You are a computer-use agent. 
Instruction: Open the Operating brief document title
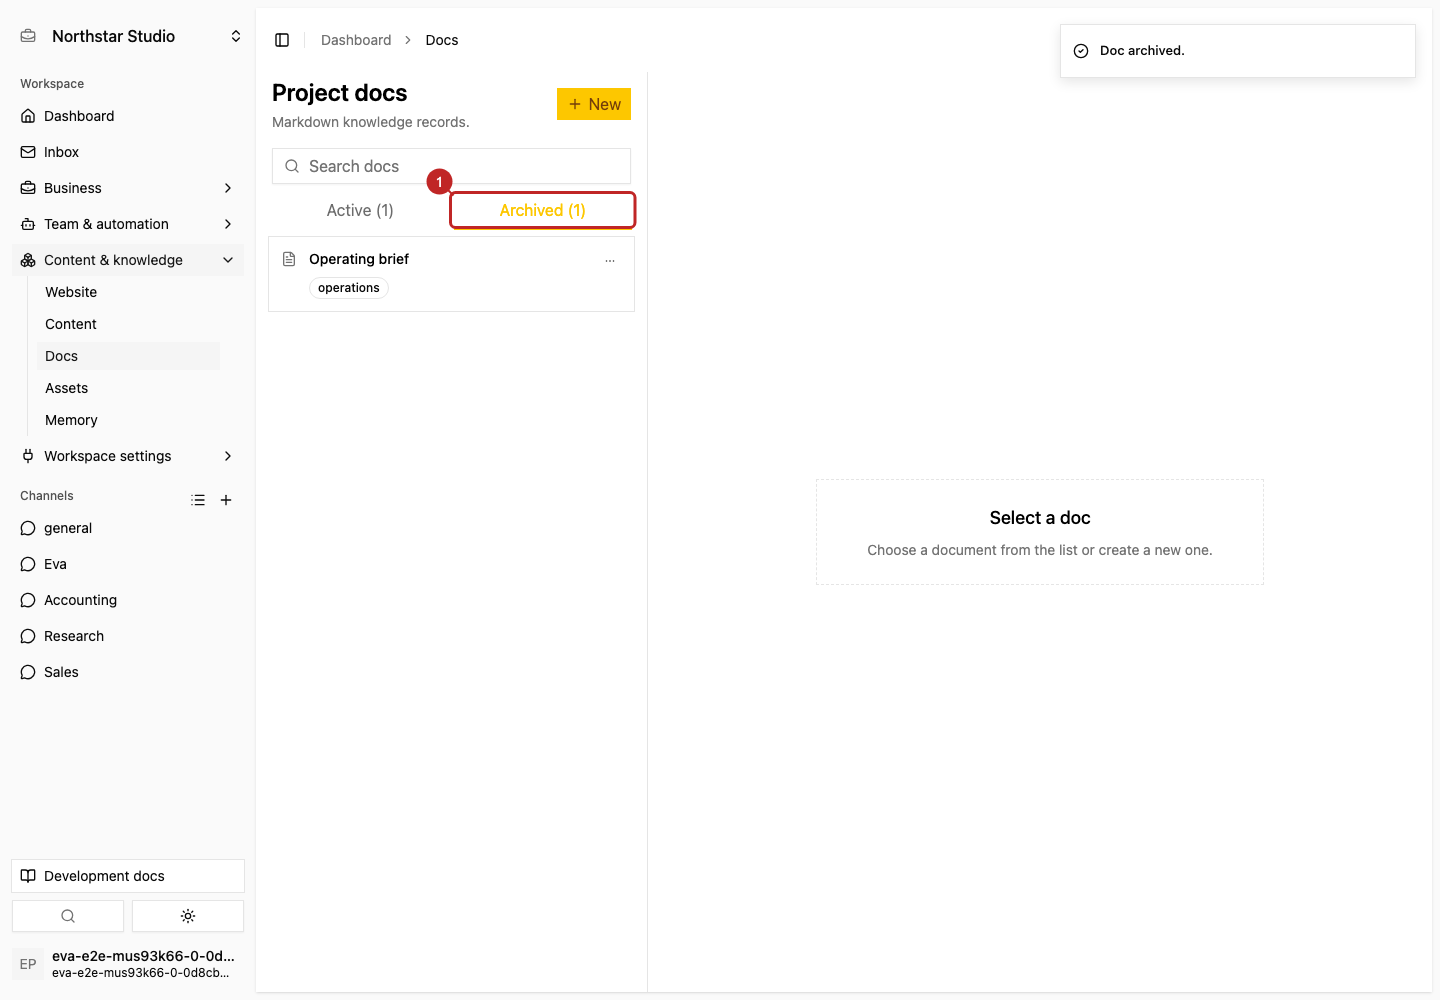pyautogui.click(x=359, y=259)
